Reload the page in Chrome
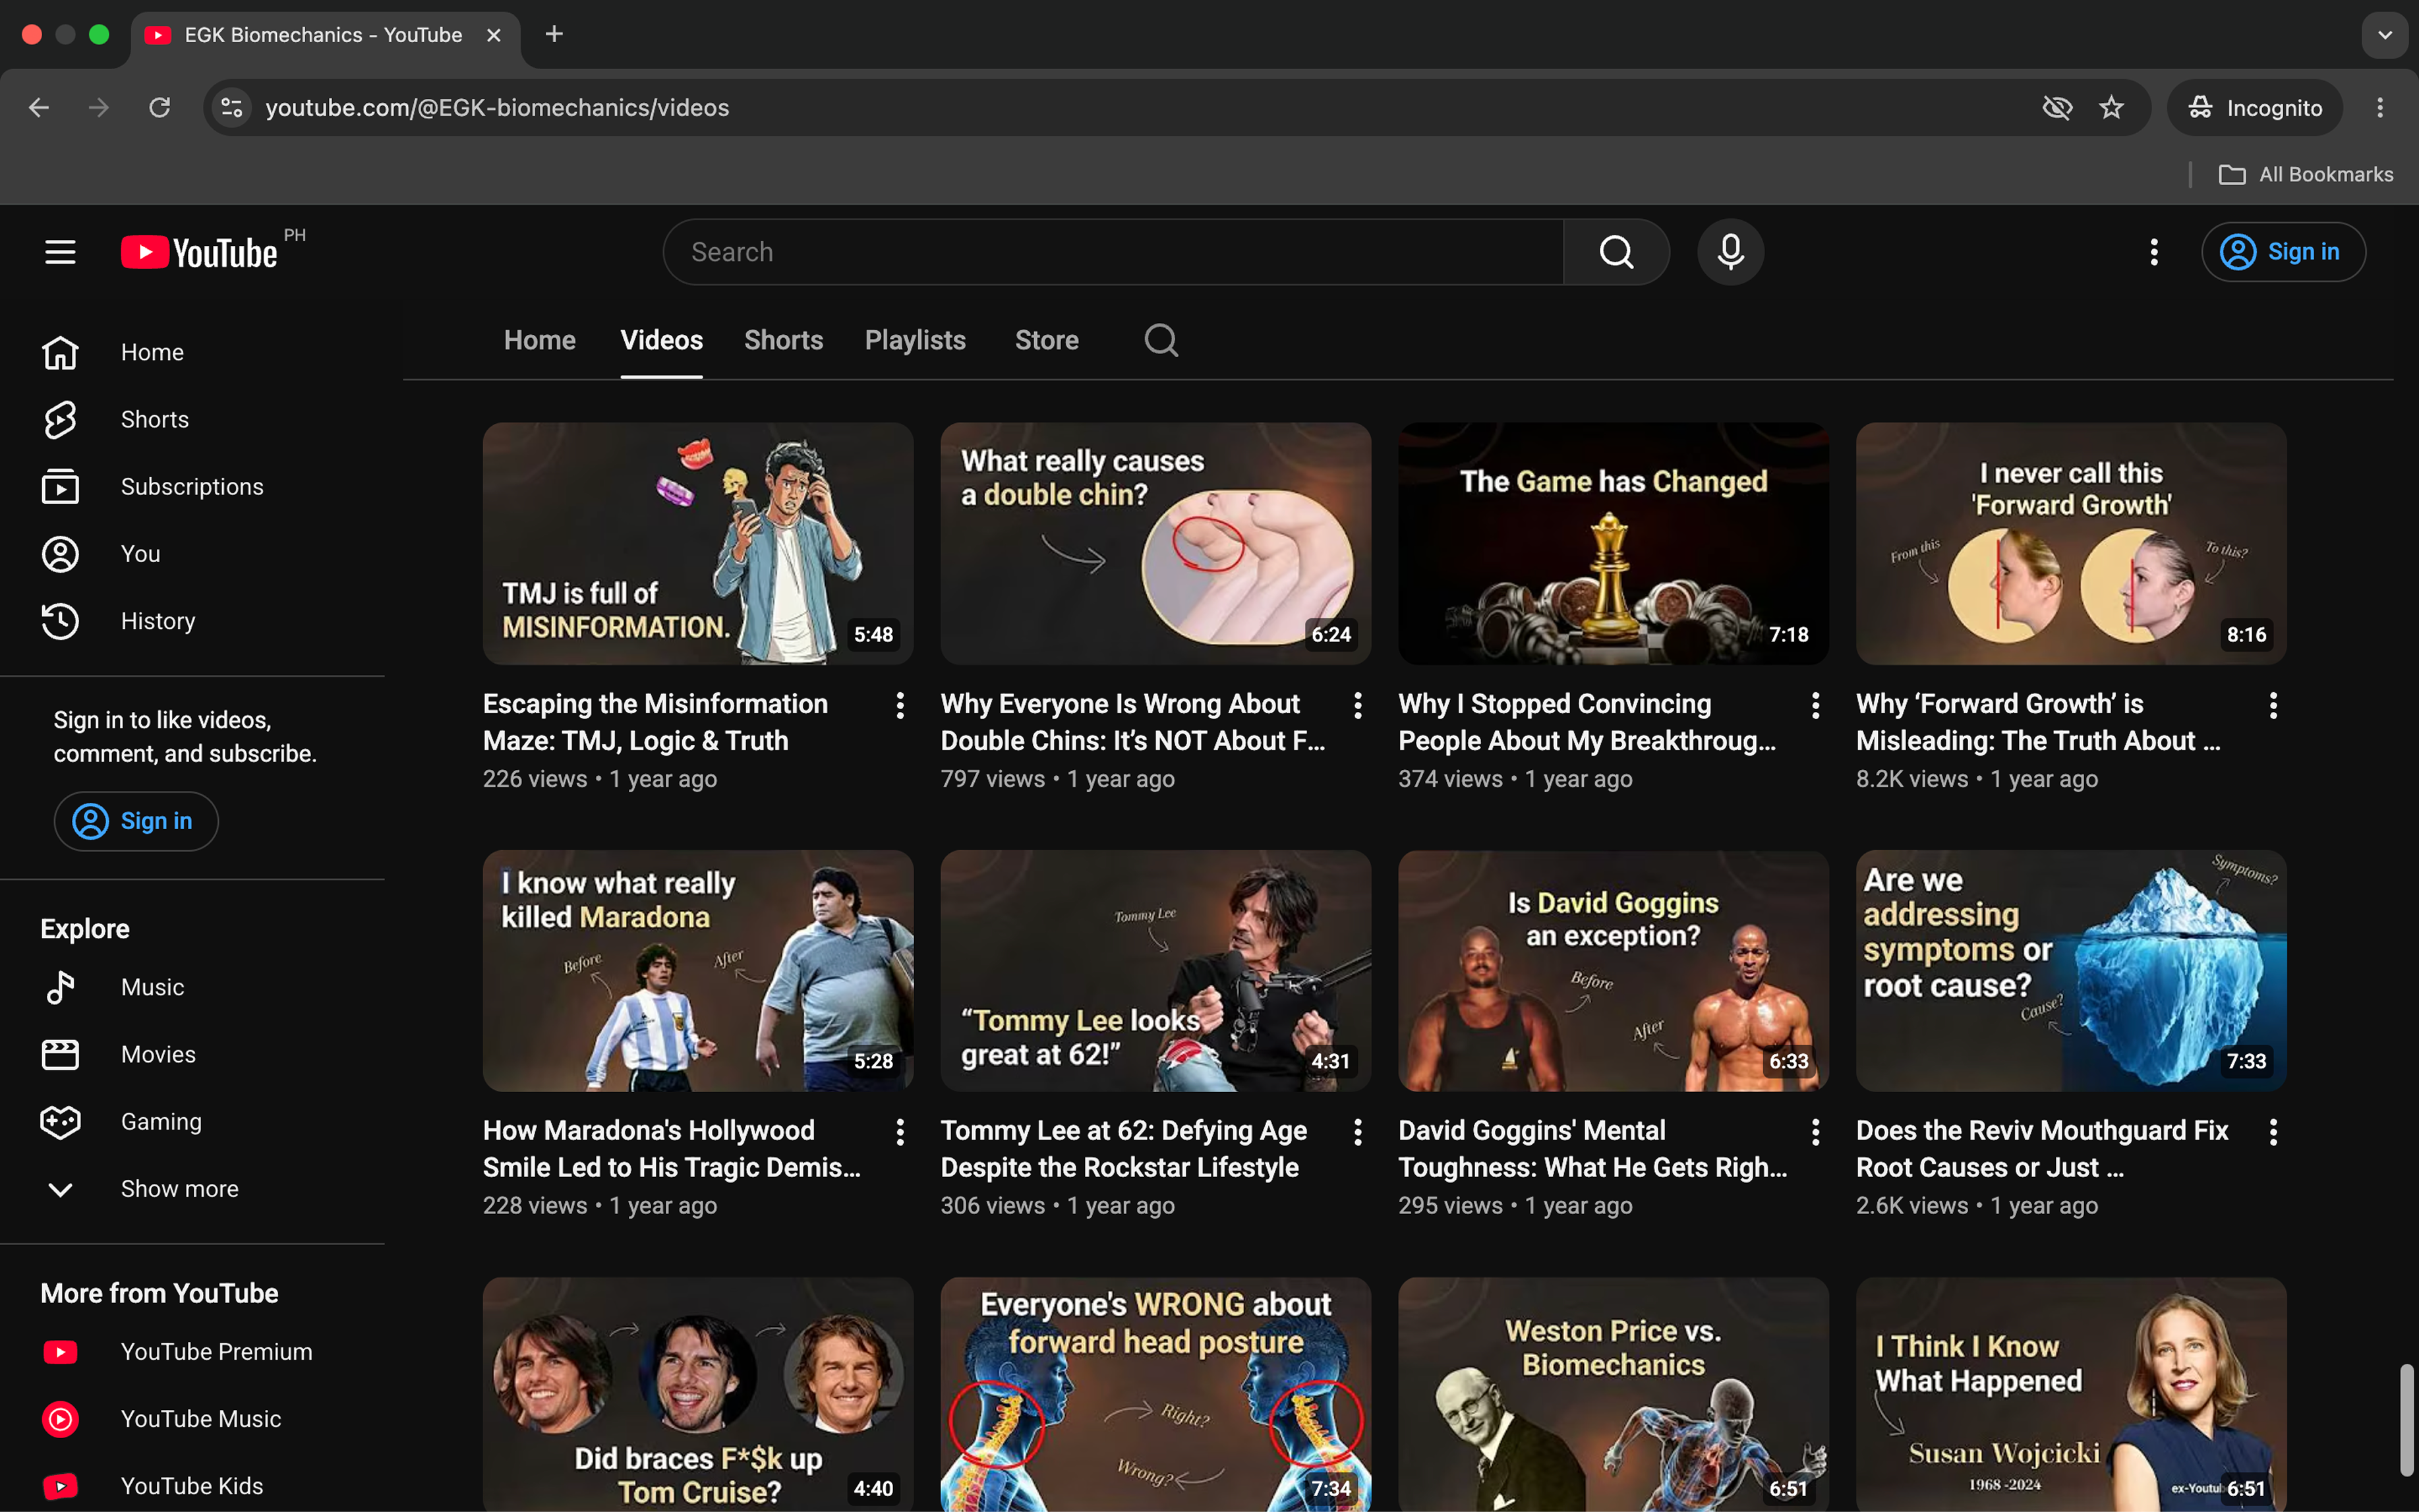2419x1512 pixels. (159, 107)
